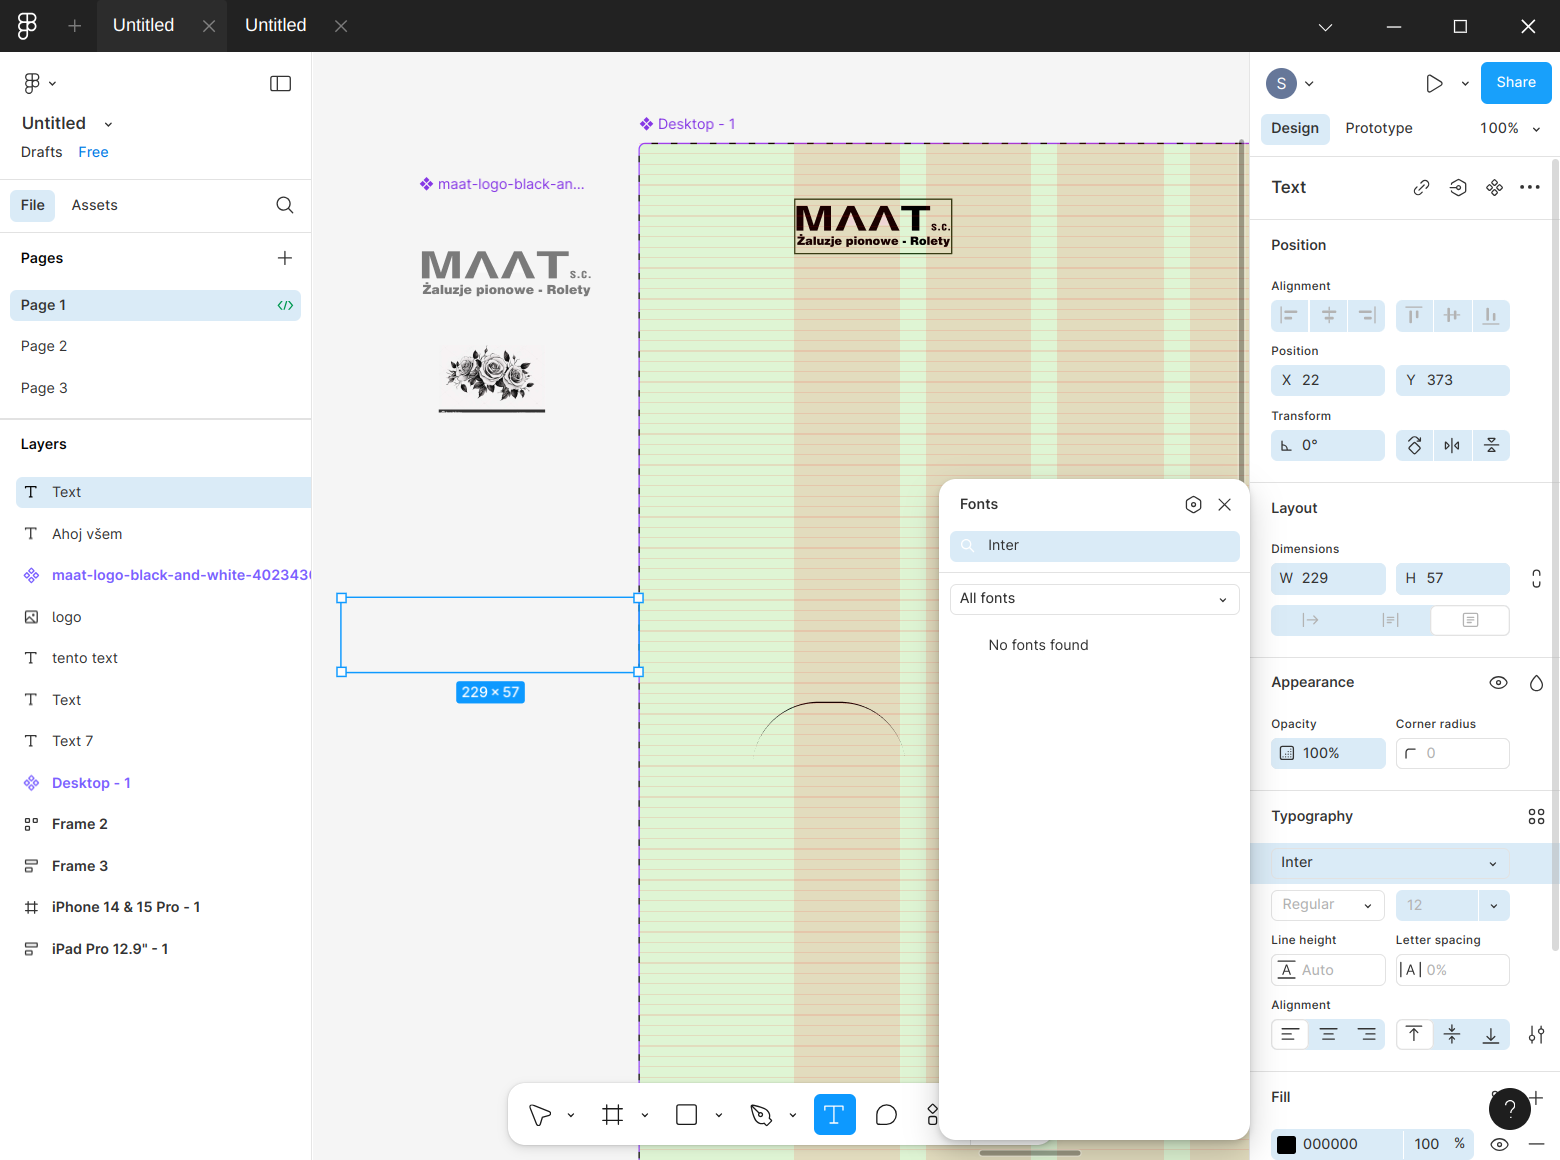
Task: Toggle layer visibility eye in Appearance
Action: coord(1498,682)
